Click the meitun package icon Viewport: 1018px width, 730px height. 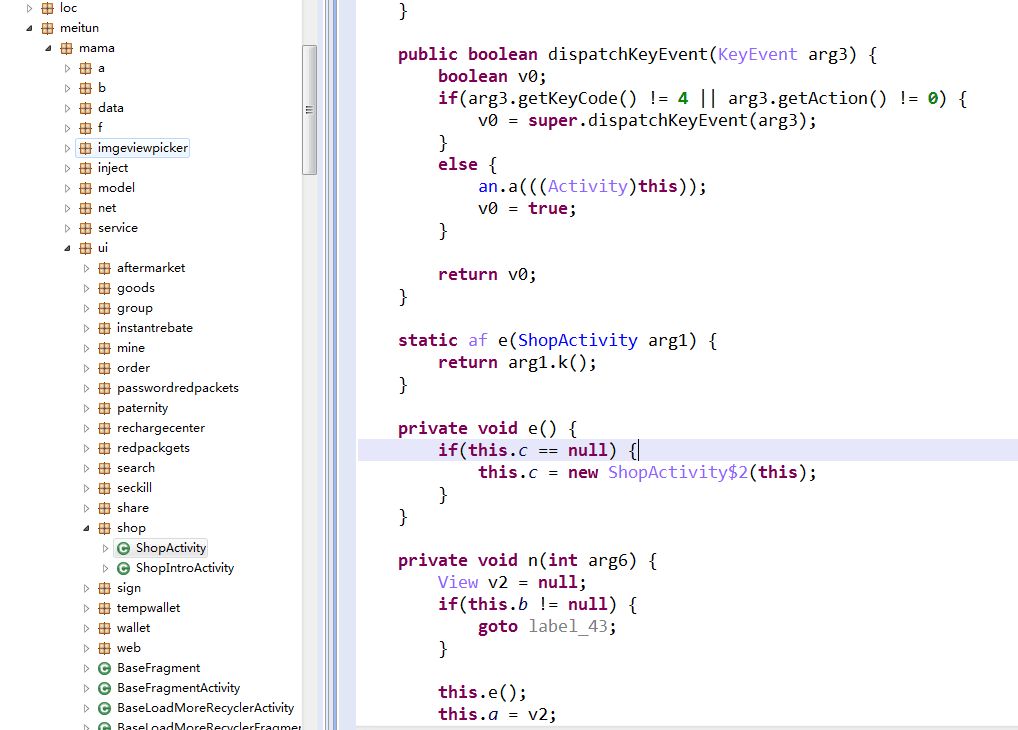click(x=47, y=28)
